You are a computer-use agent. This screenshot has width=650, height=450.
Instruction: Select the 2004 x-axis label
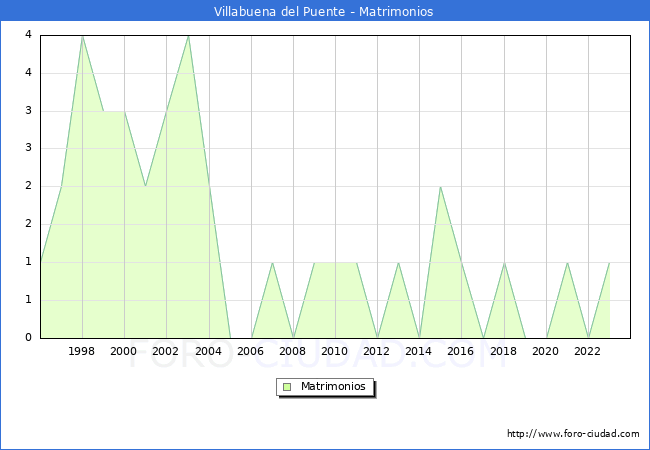click(x=208, y=351)
